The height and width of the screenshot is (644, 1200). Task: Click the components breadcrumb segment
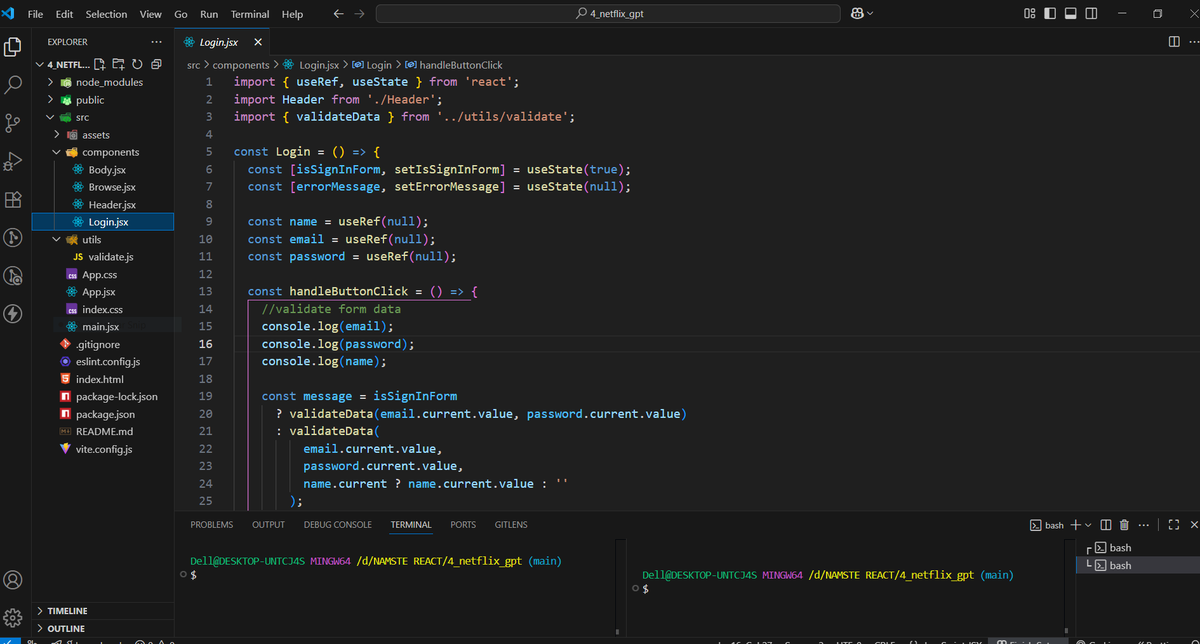(x=241, y=65)
